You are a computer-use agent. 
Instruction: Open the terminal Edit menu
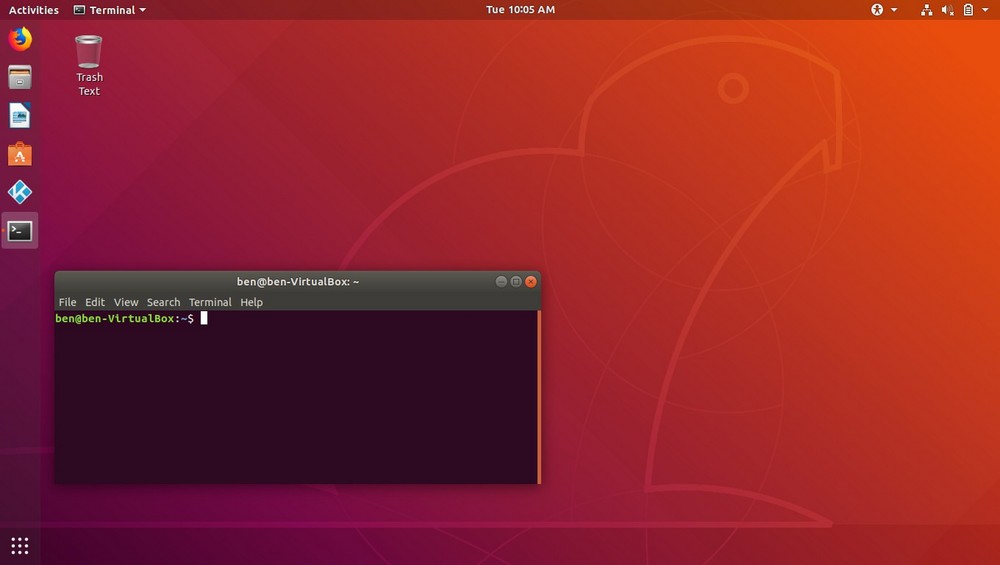(95, 302)
